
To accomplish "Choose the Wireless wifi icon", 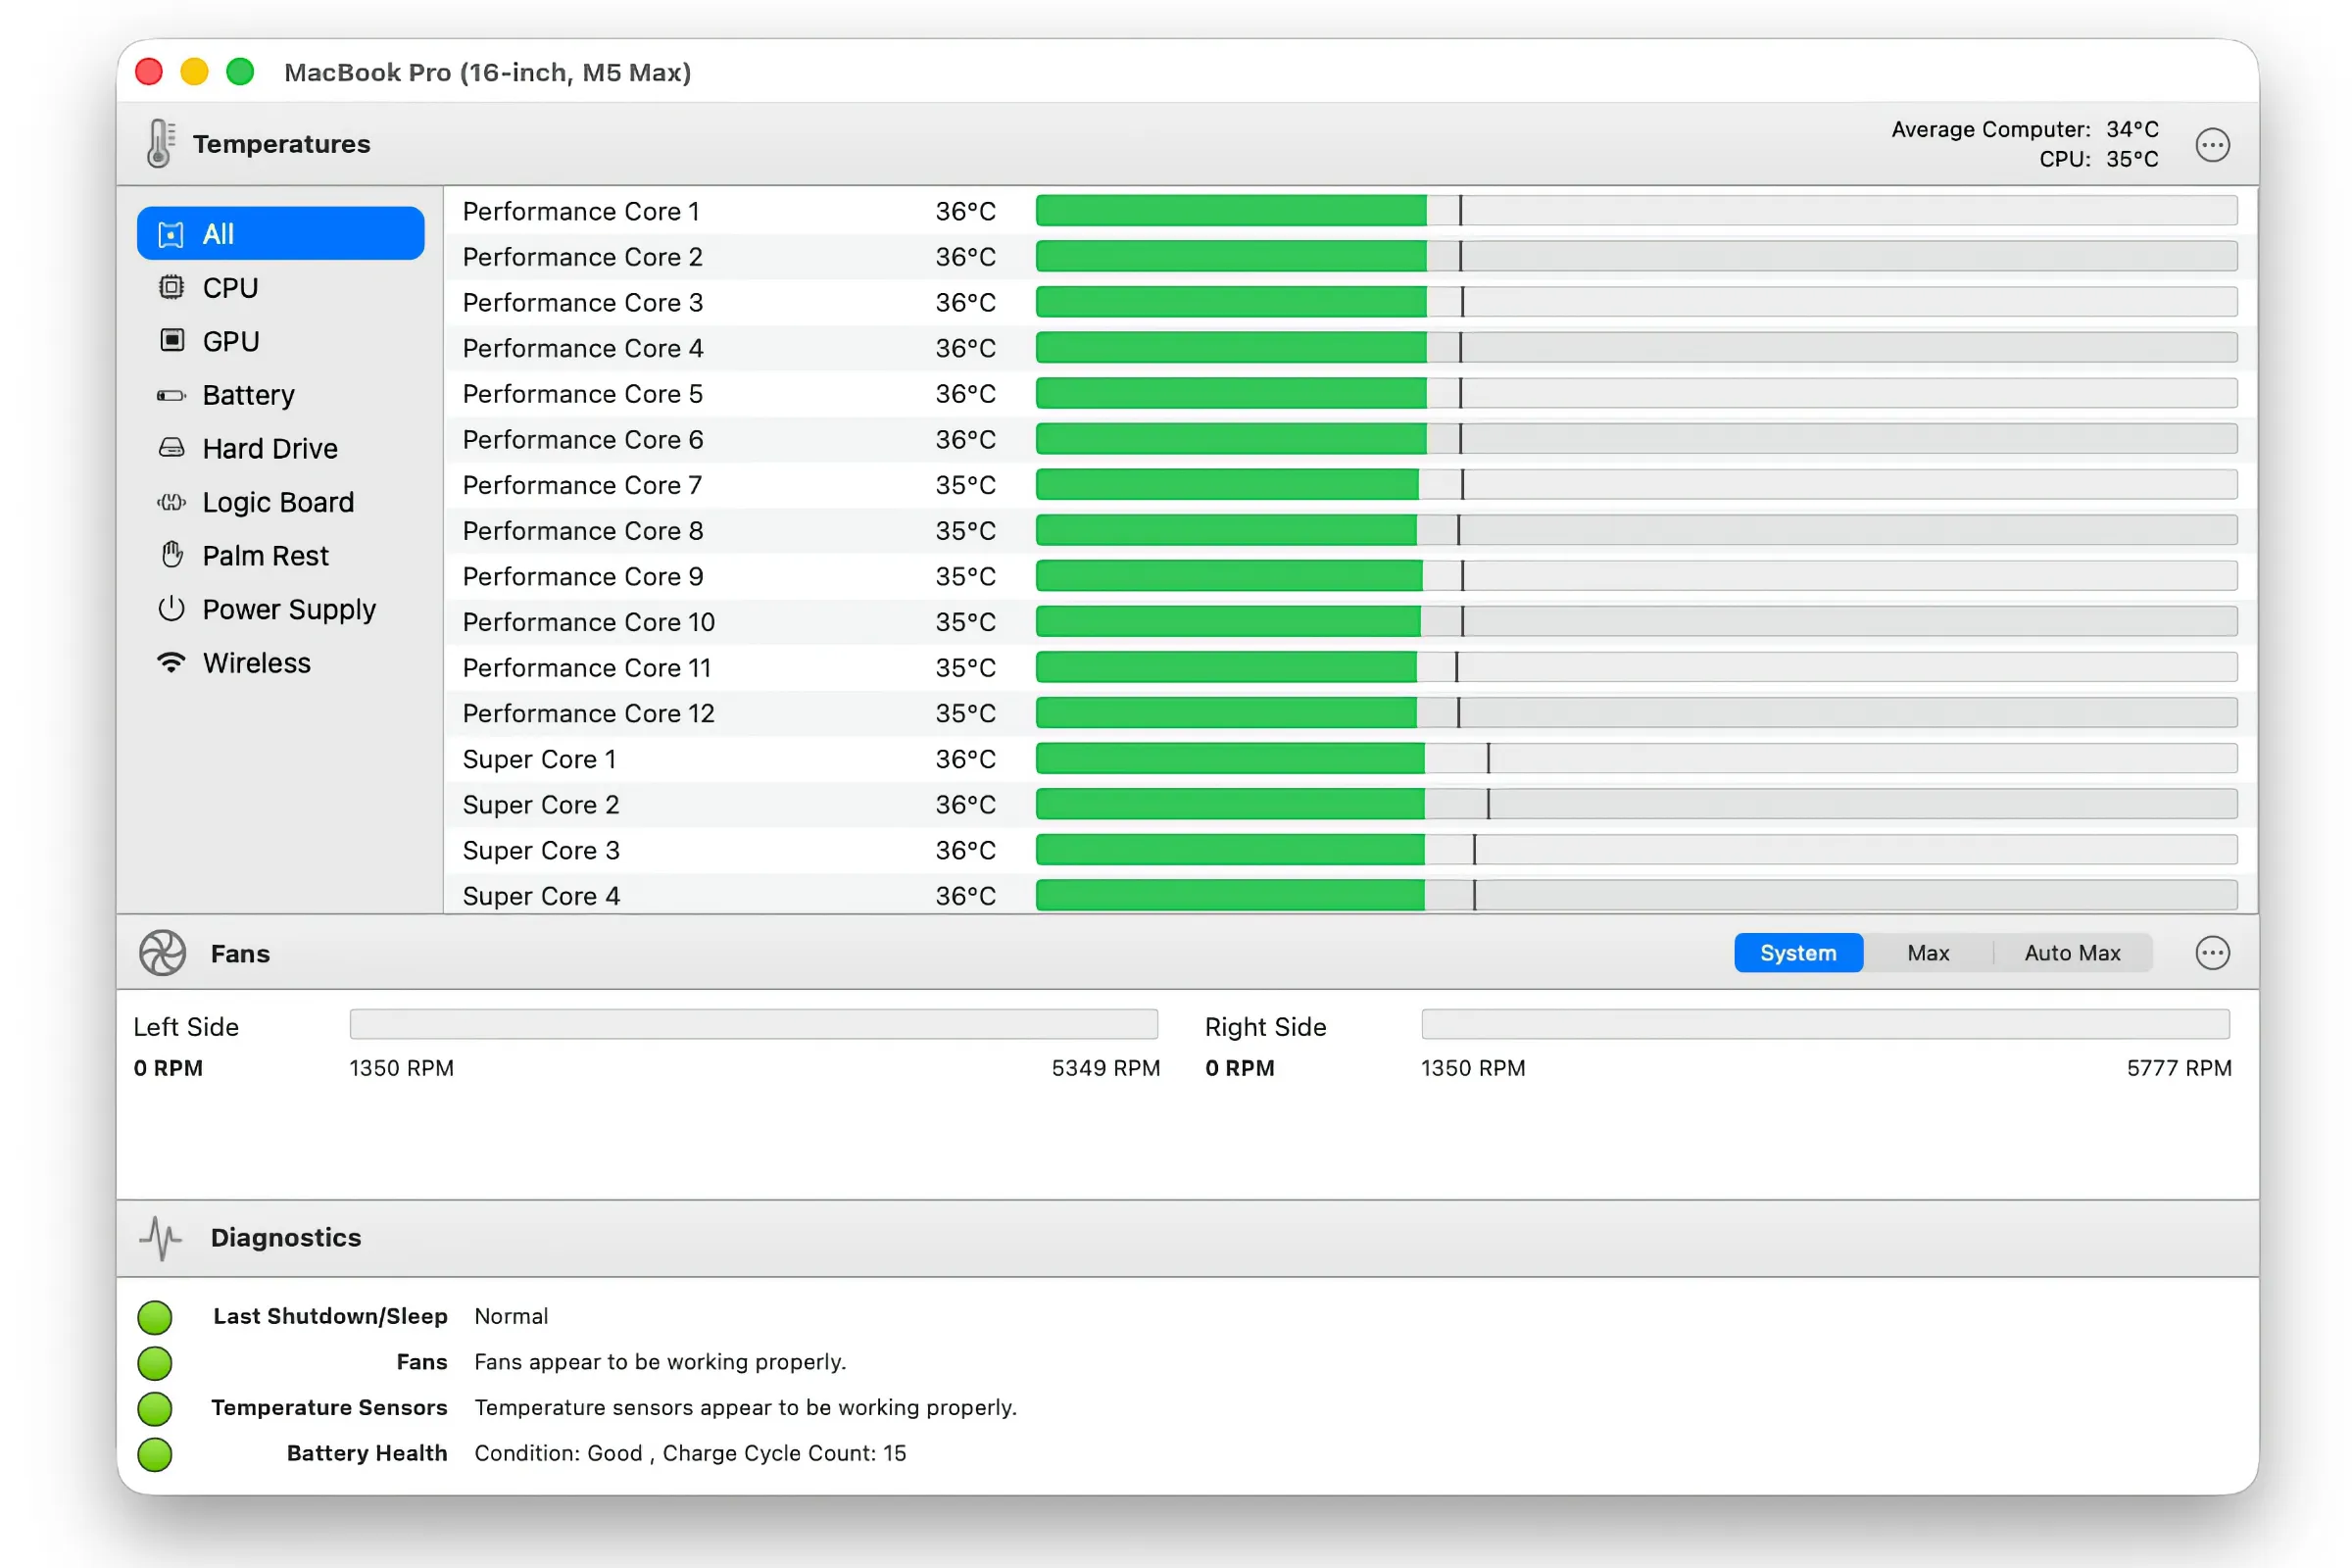I will coord(171,662).
